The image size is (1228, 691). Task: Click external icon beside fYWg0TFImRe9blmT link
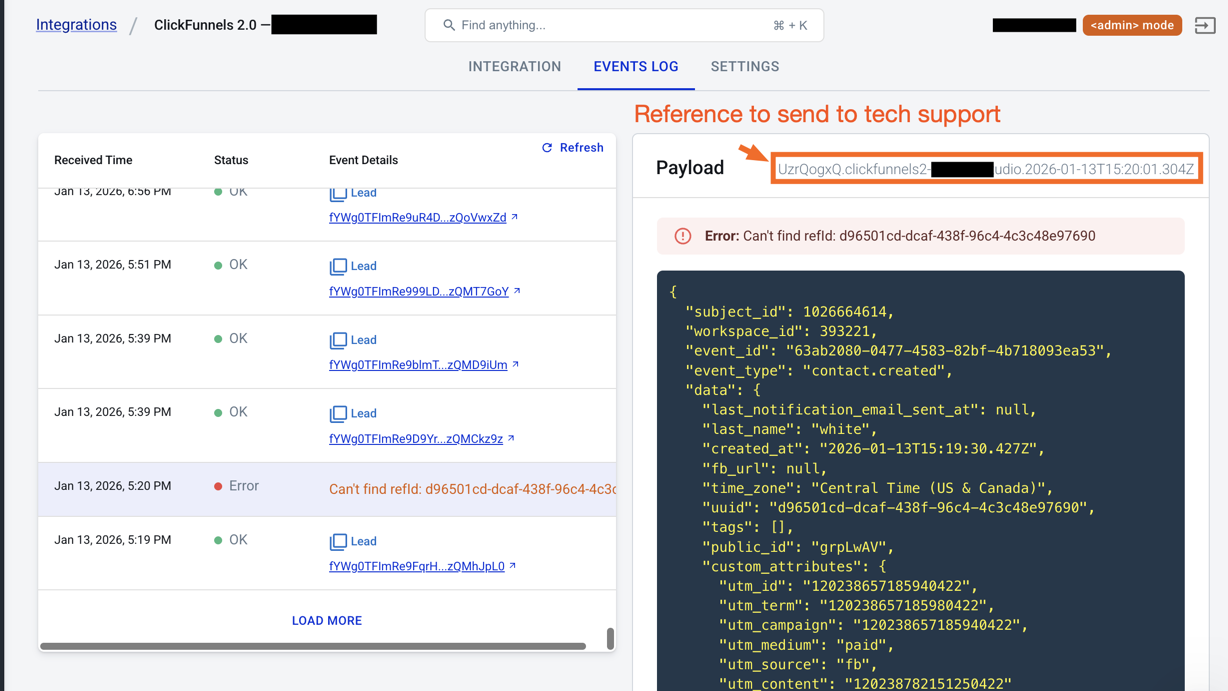(516, 364)
